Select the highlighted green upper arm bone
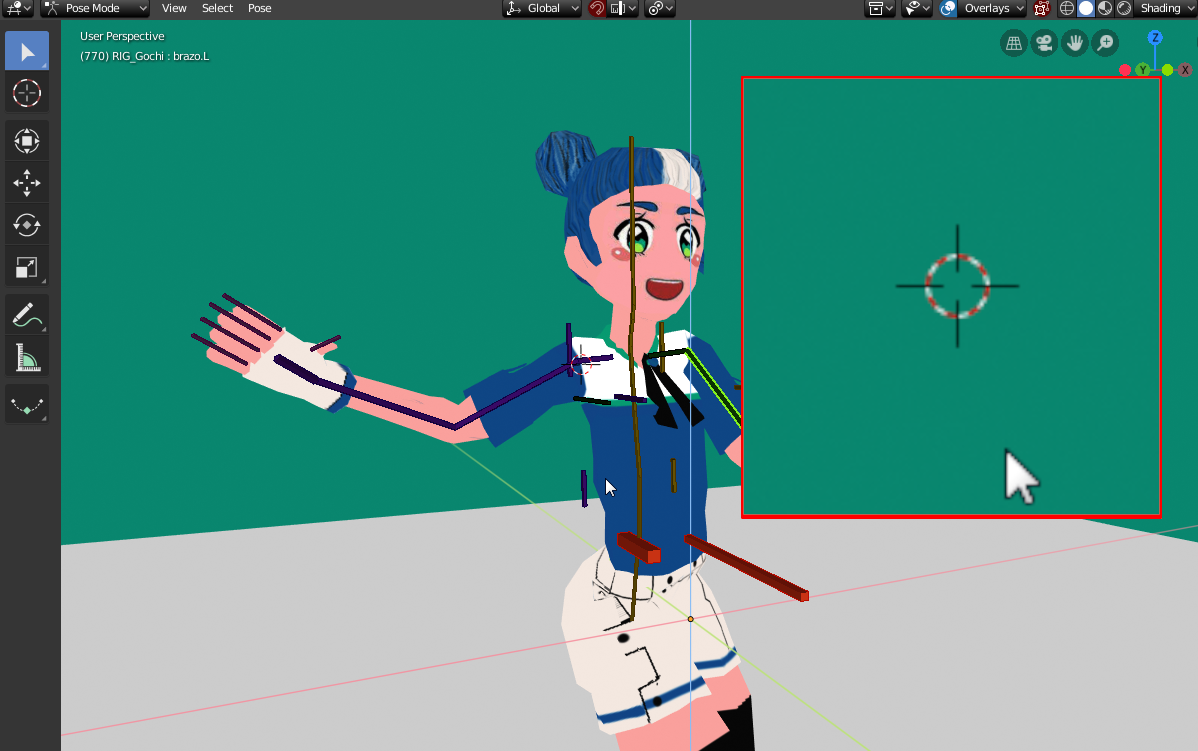The width and height of the screenshot is (1198, 751). point(713,386)
